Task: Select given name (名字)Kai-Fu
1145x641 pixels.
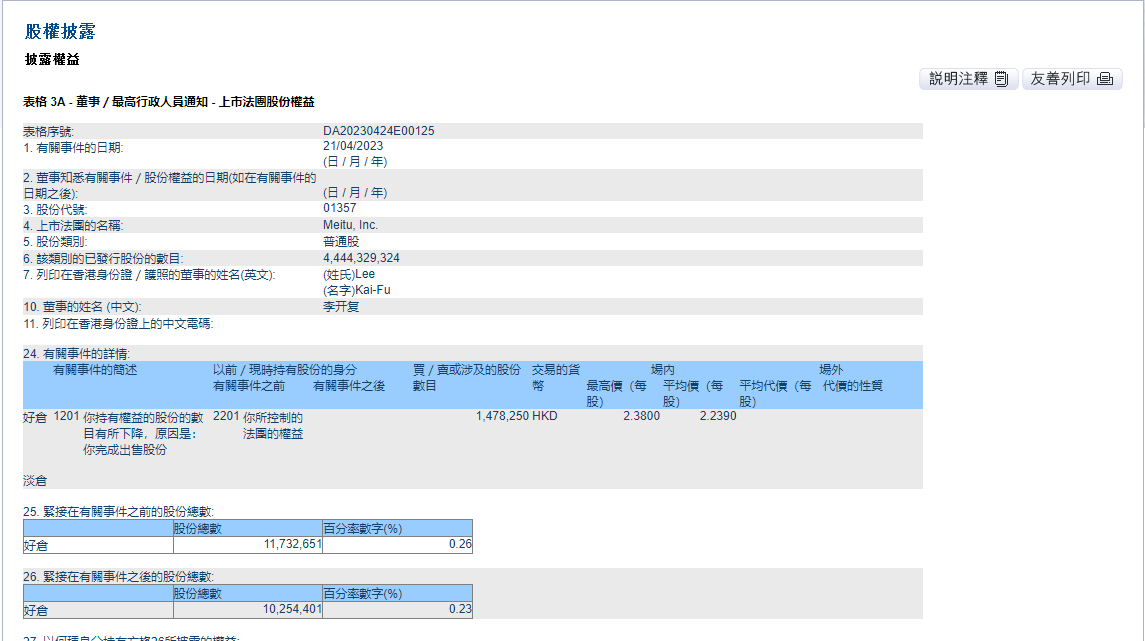Action: pos(356,290)
